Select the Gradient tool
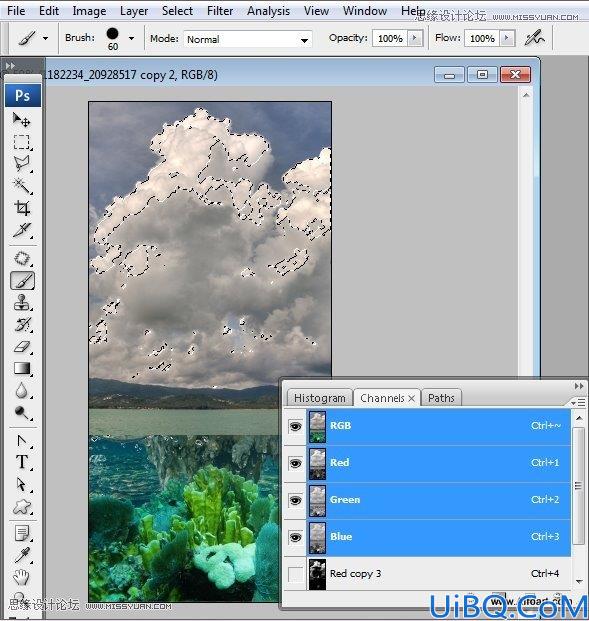 pos(21,368)
